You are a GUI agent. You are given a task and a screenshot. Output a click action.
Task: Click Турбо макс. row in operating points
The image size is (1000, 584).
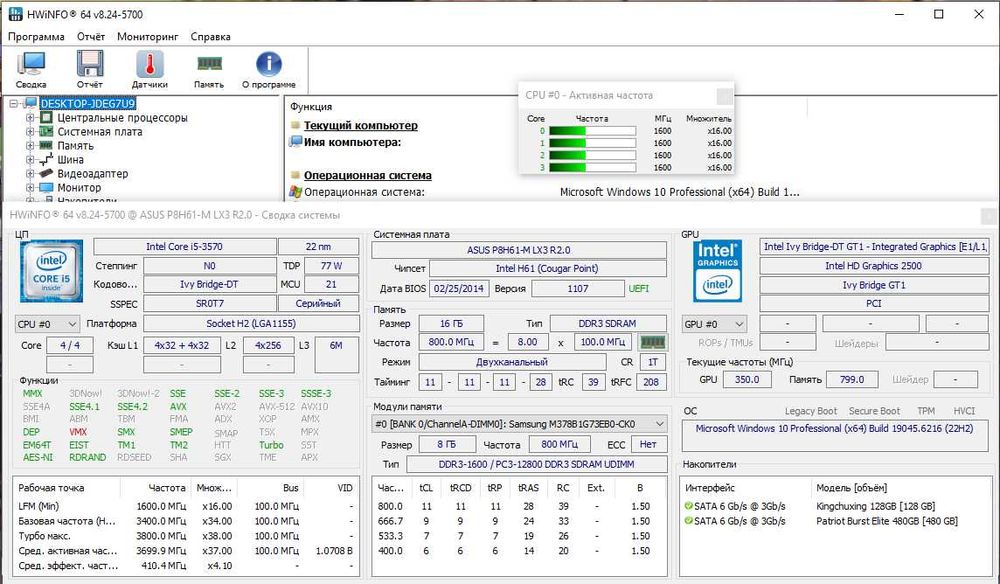click(x=186, y=536)
